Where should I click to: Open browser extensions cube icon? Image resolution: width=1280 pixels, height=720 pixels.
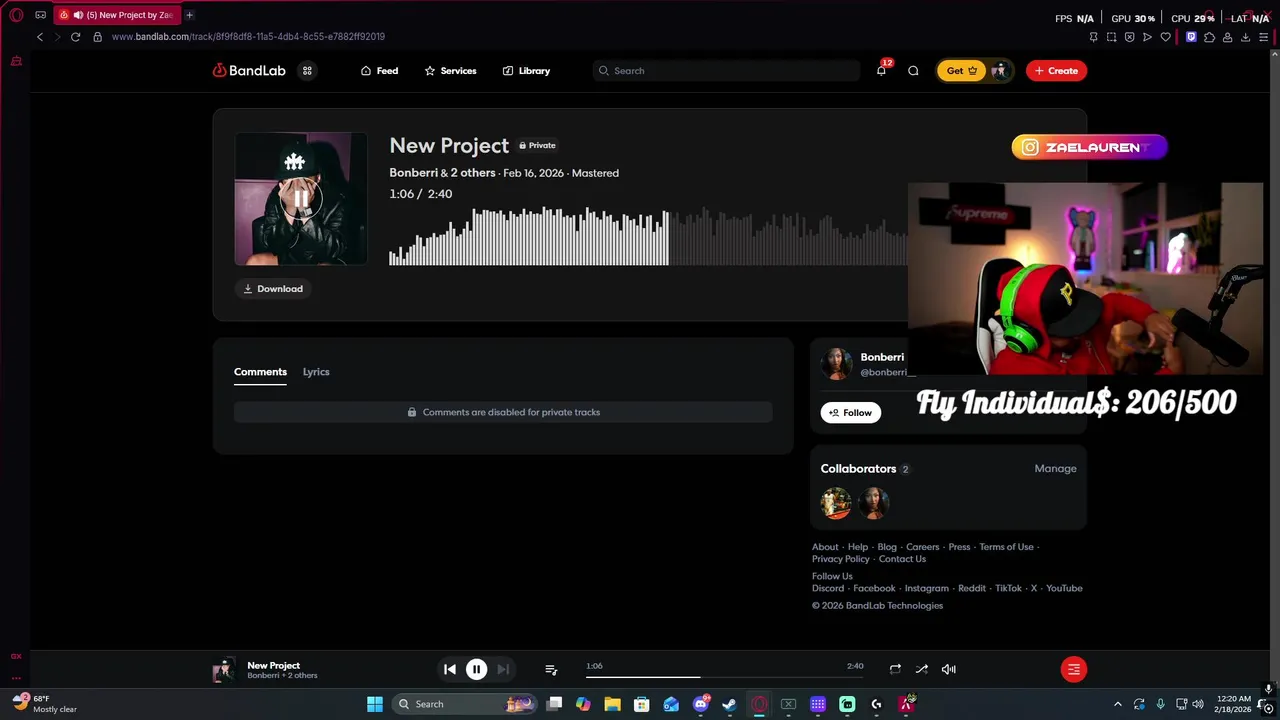(1209, 37)
